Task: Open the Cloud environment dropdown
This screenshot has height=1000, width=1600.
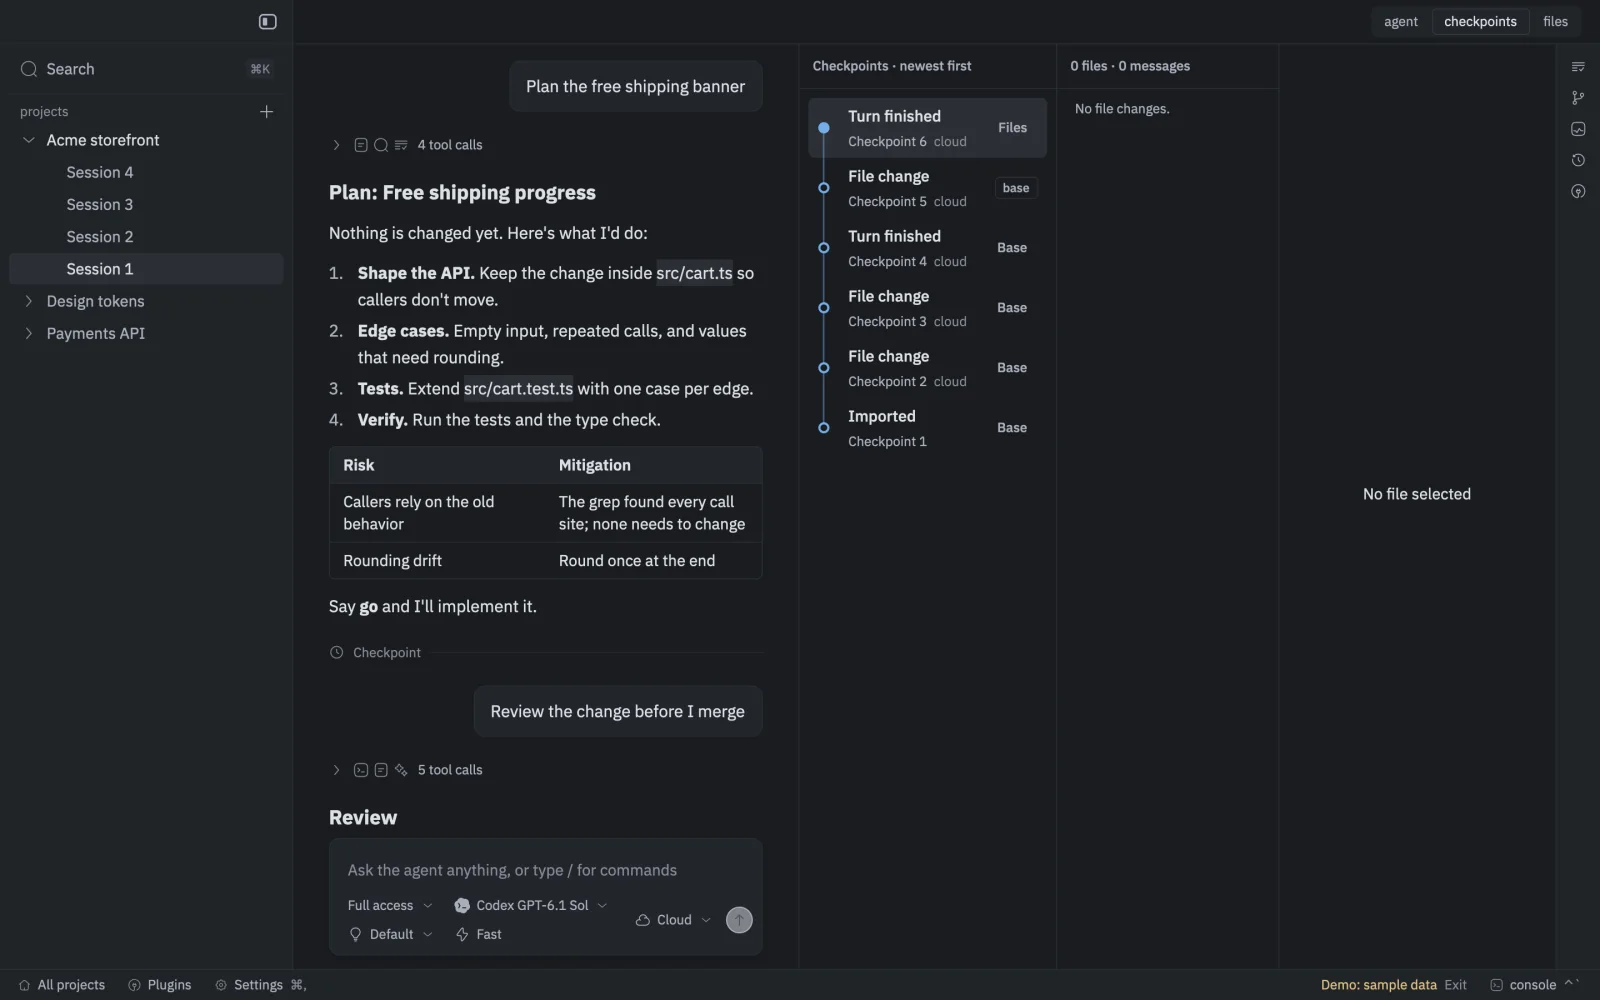Action: 673,920
